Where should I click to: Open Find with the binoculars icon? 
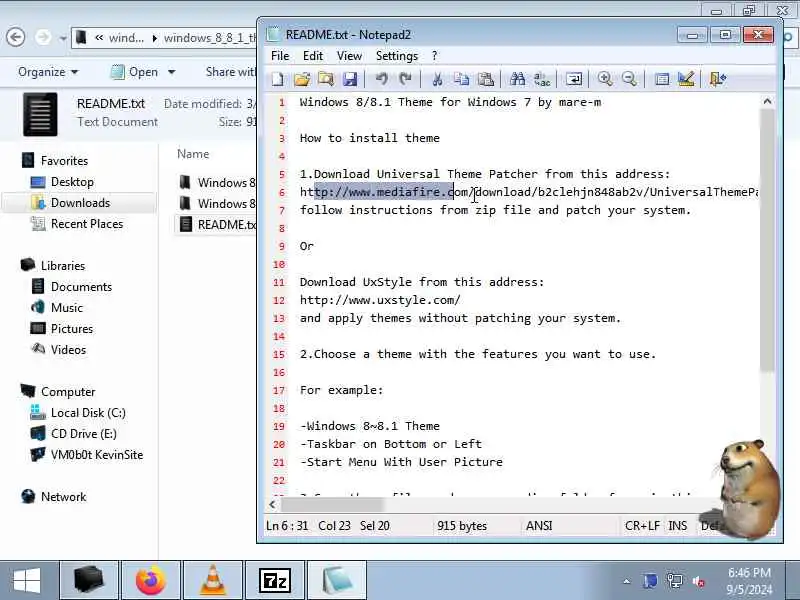[x=517, y=79]
